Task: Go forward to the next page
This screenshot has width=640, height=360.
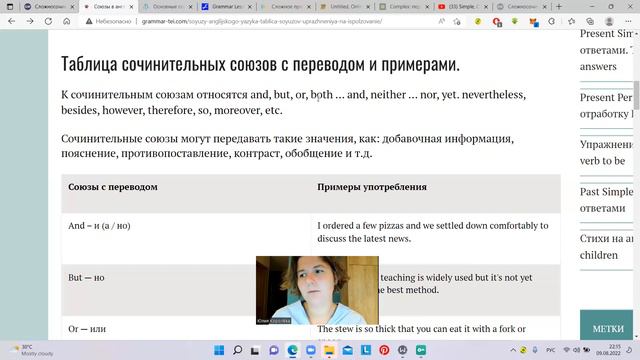Action: 30,21
